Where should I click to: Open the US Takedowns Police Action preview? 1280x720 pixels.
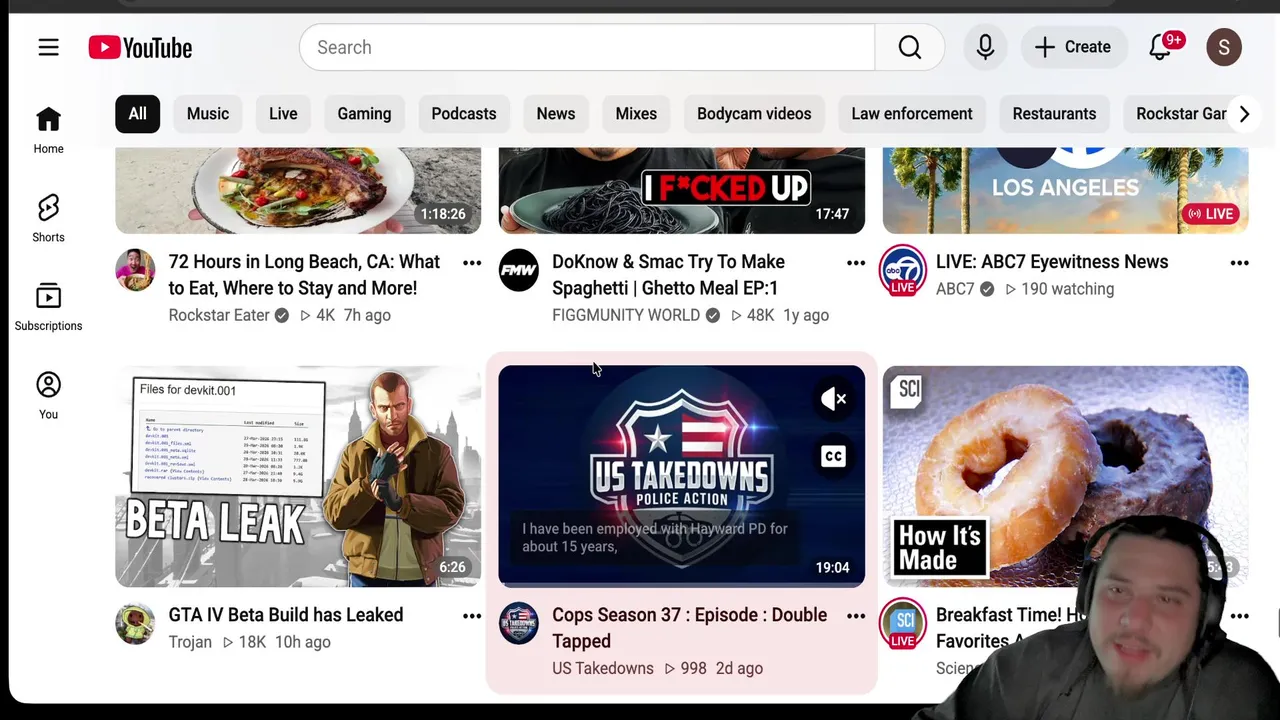(682, 476)
